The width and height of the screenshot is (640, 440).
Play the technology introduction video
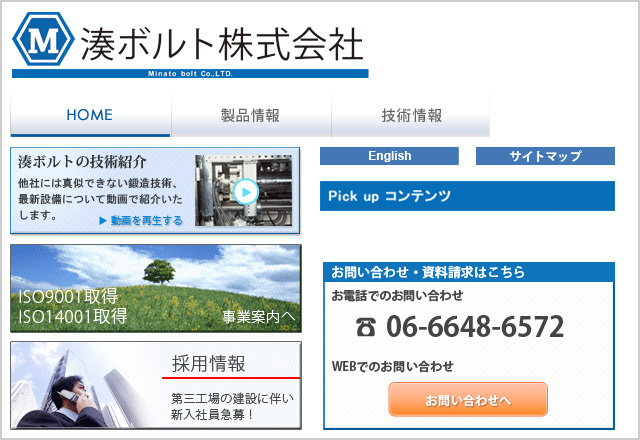(x=246, y=191)
